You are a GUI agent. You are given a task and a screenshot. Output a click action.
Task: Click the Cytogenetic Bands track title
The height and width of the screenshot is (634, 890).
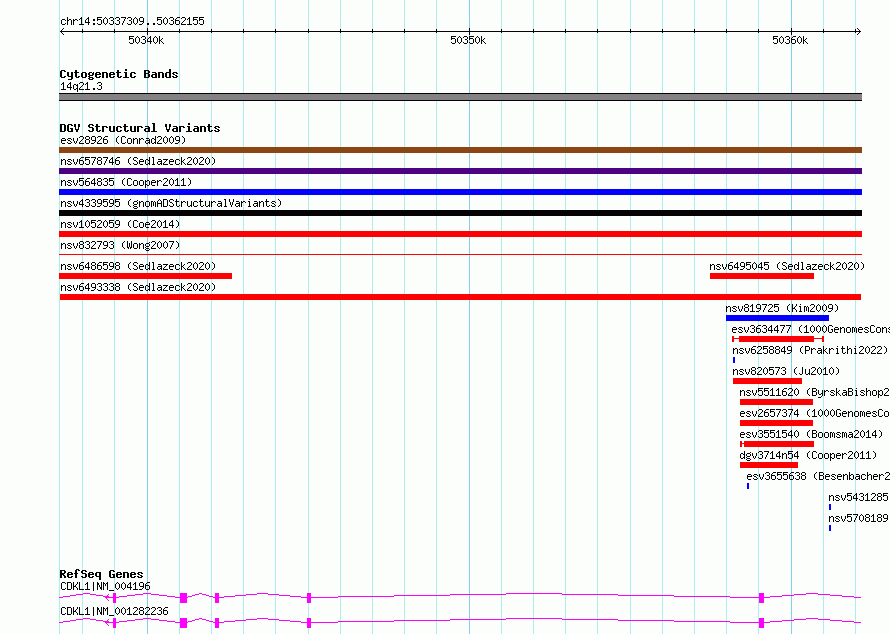point(119,74)
